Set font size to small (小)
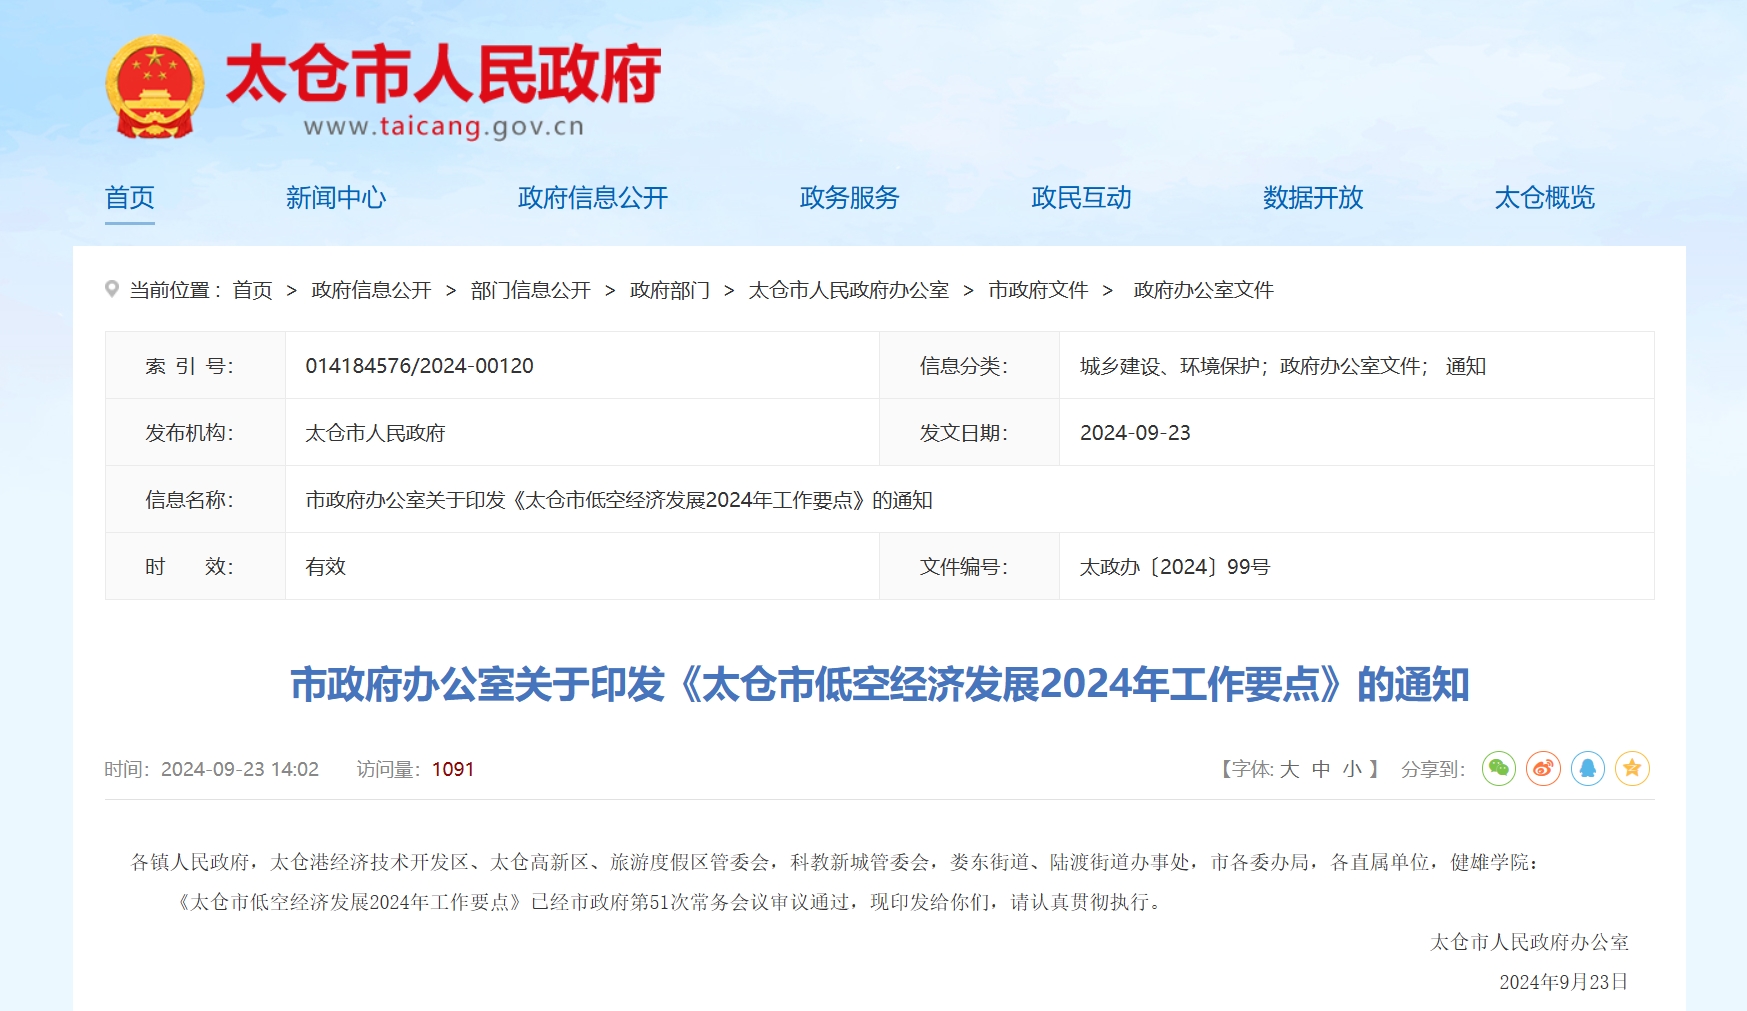Image resolution: width=1747 pixels, height=1011 pixels. click(x=1352, y=769)
